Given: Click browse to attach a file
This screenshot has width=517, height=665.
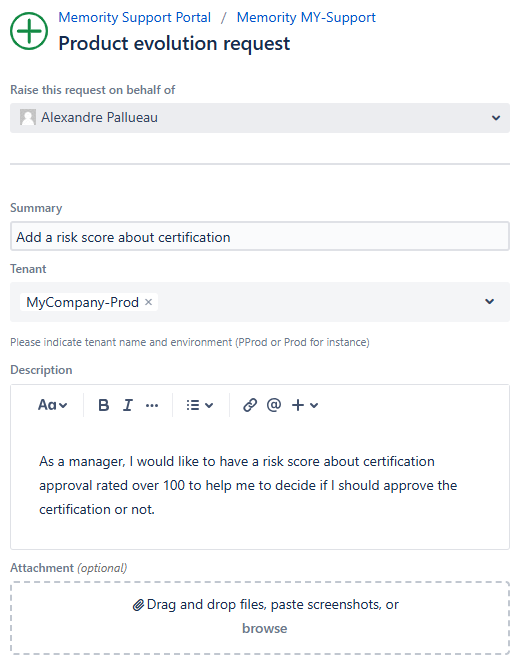Looking at the screenshot, I should [x=265, y=629].
